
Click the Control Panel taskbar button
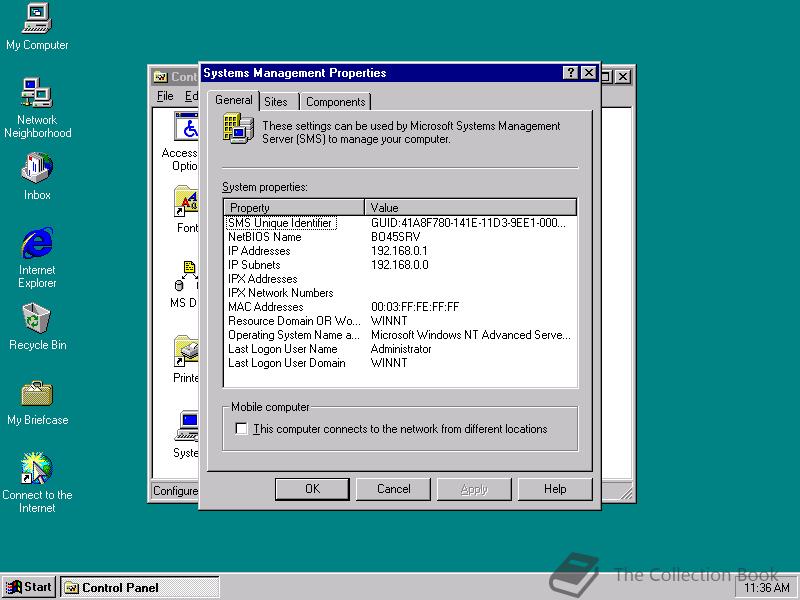click(140, 587)
